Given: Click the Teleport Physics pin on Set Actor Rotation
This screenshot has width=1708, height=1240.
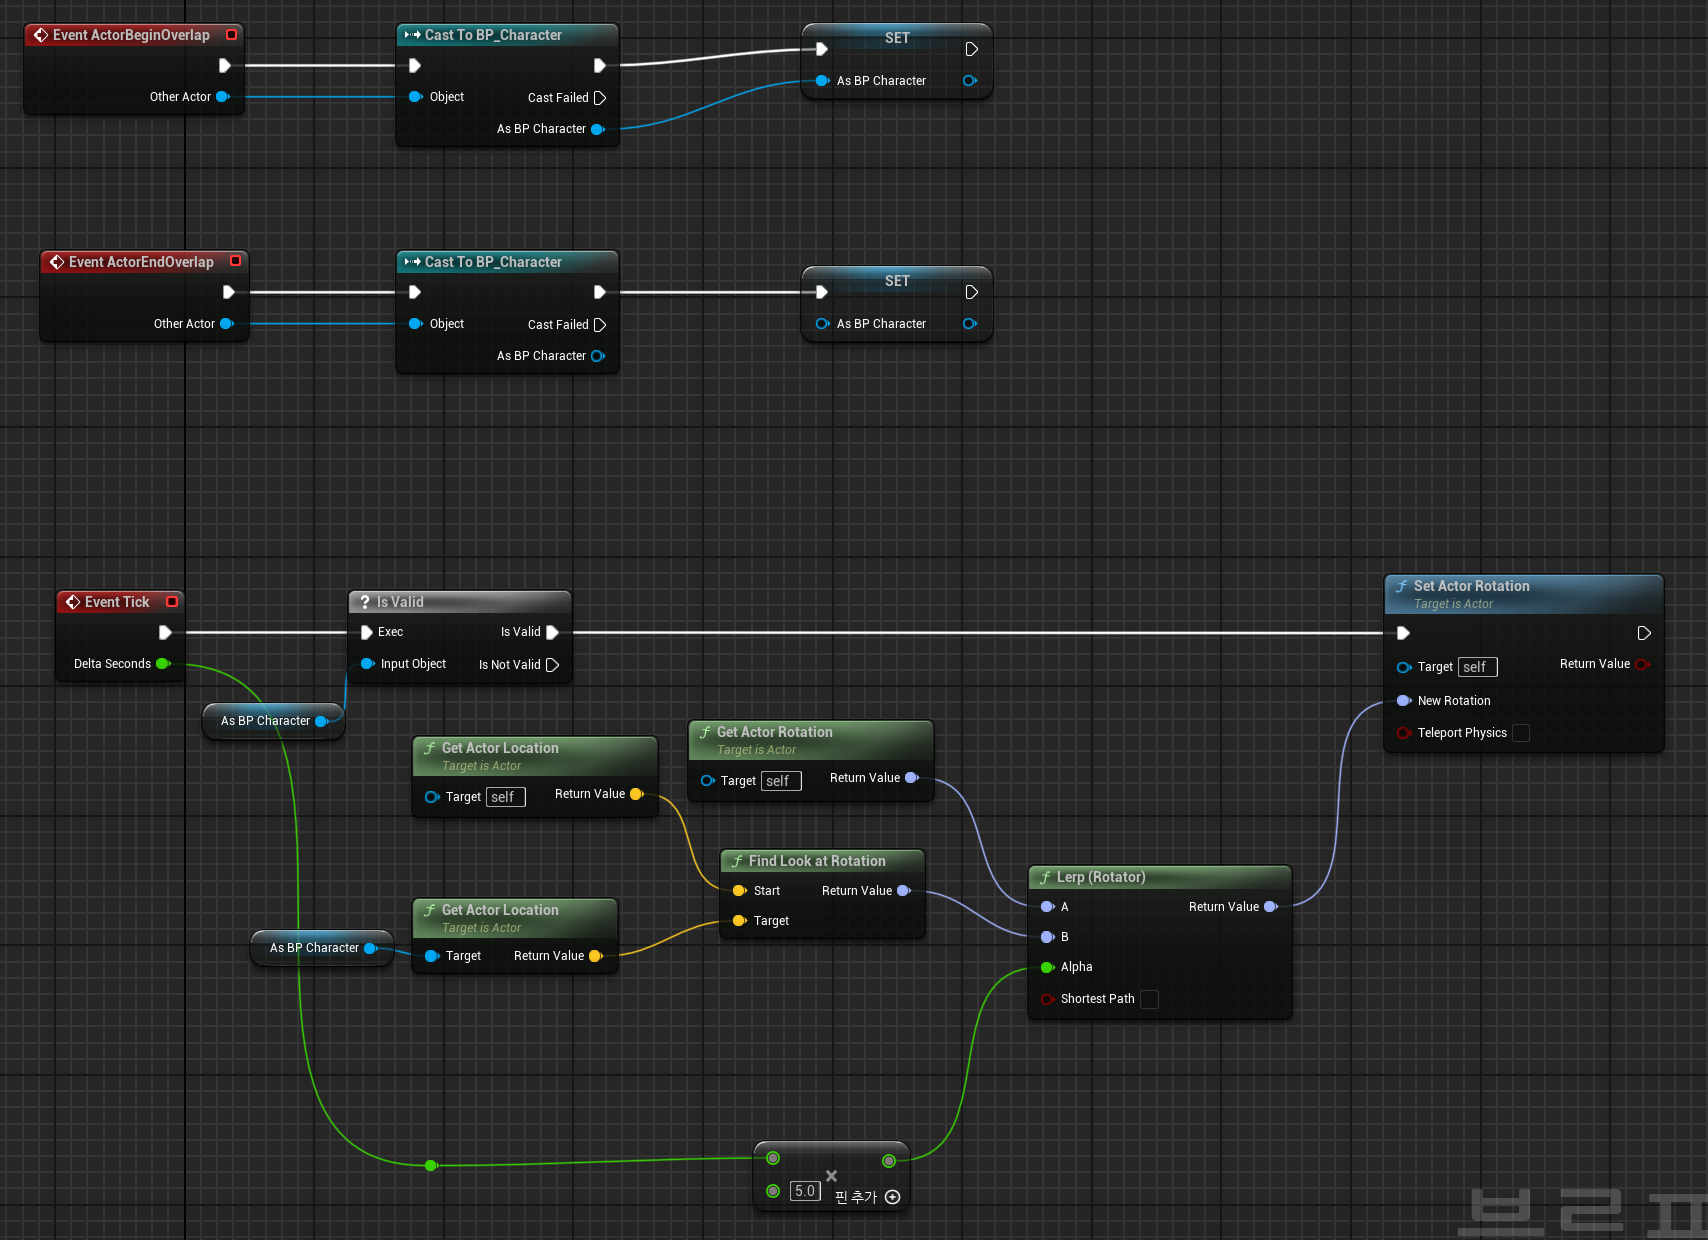Looking at the screenshot, I should point(1404,733).
